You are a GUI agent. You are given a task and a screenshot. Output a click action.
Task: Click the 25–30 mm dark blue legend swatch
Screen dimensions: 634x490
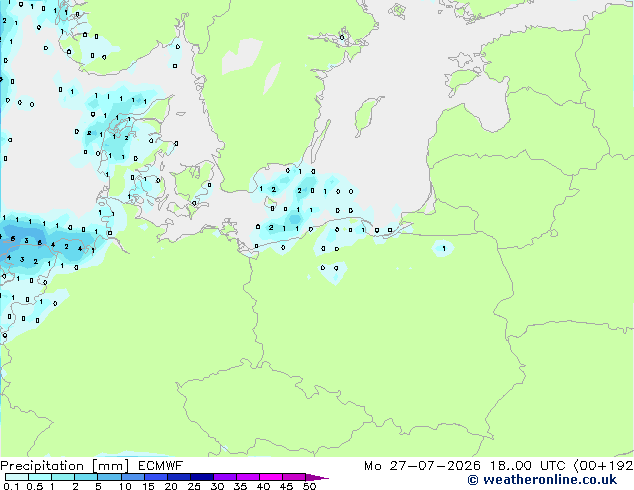point(202,477)
